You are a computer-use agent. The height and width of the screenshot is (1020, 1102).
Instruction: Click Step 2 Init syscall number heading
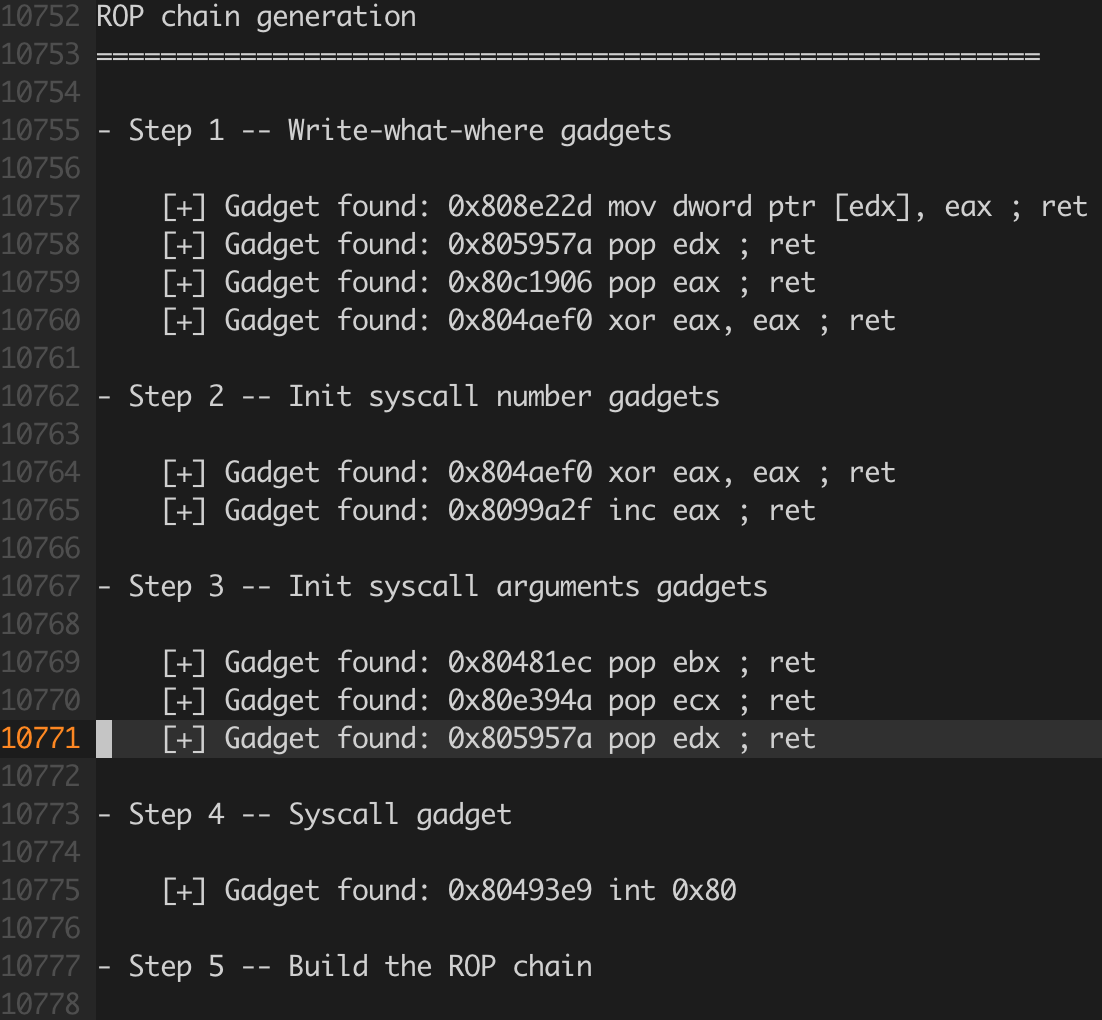click(408, 396)
